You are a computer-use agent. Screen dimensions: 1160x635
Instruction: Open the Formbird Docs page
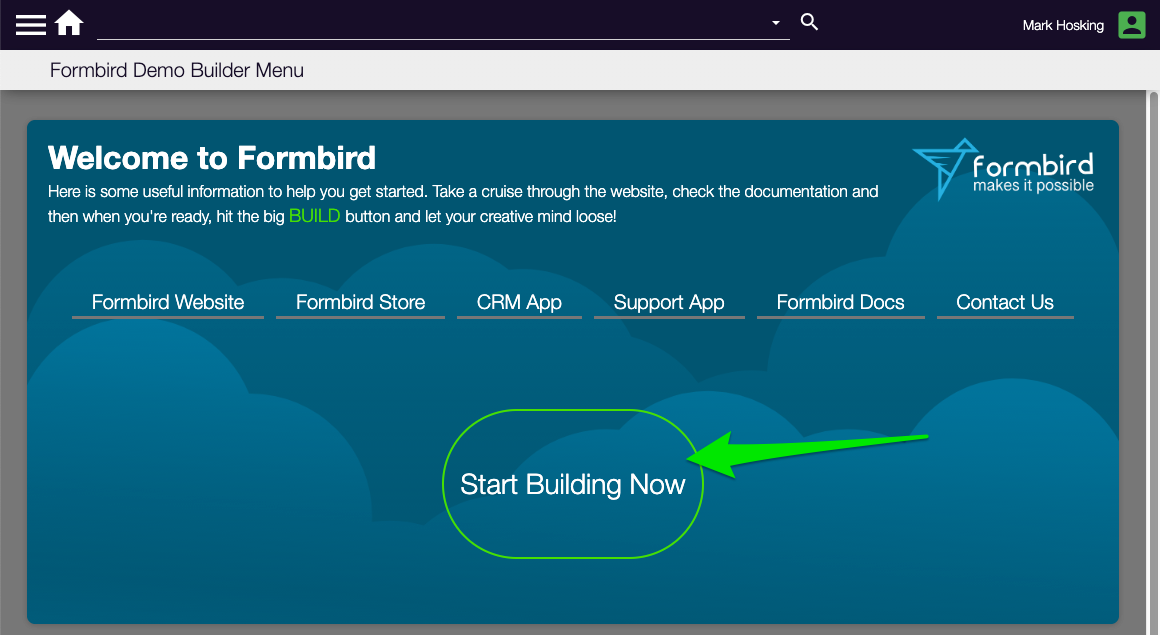(840, 302)
